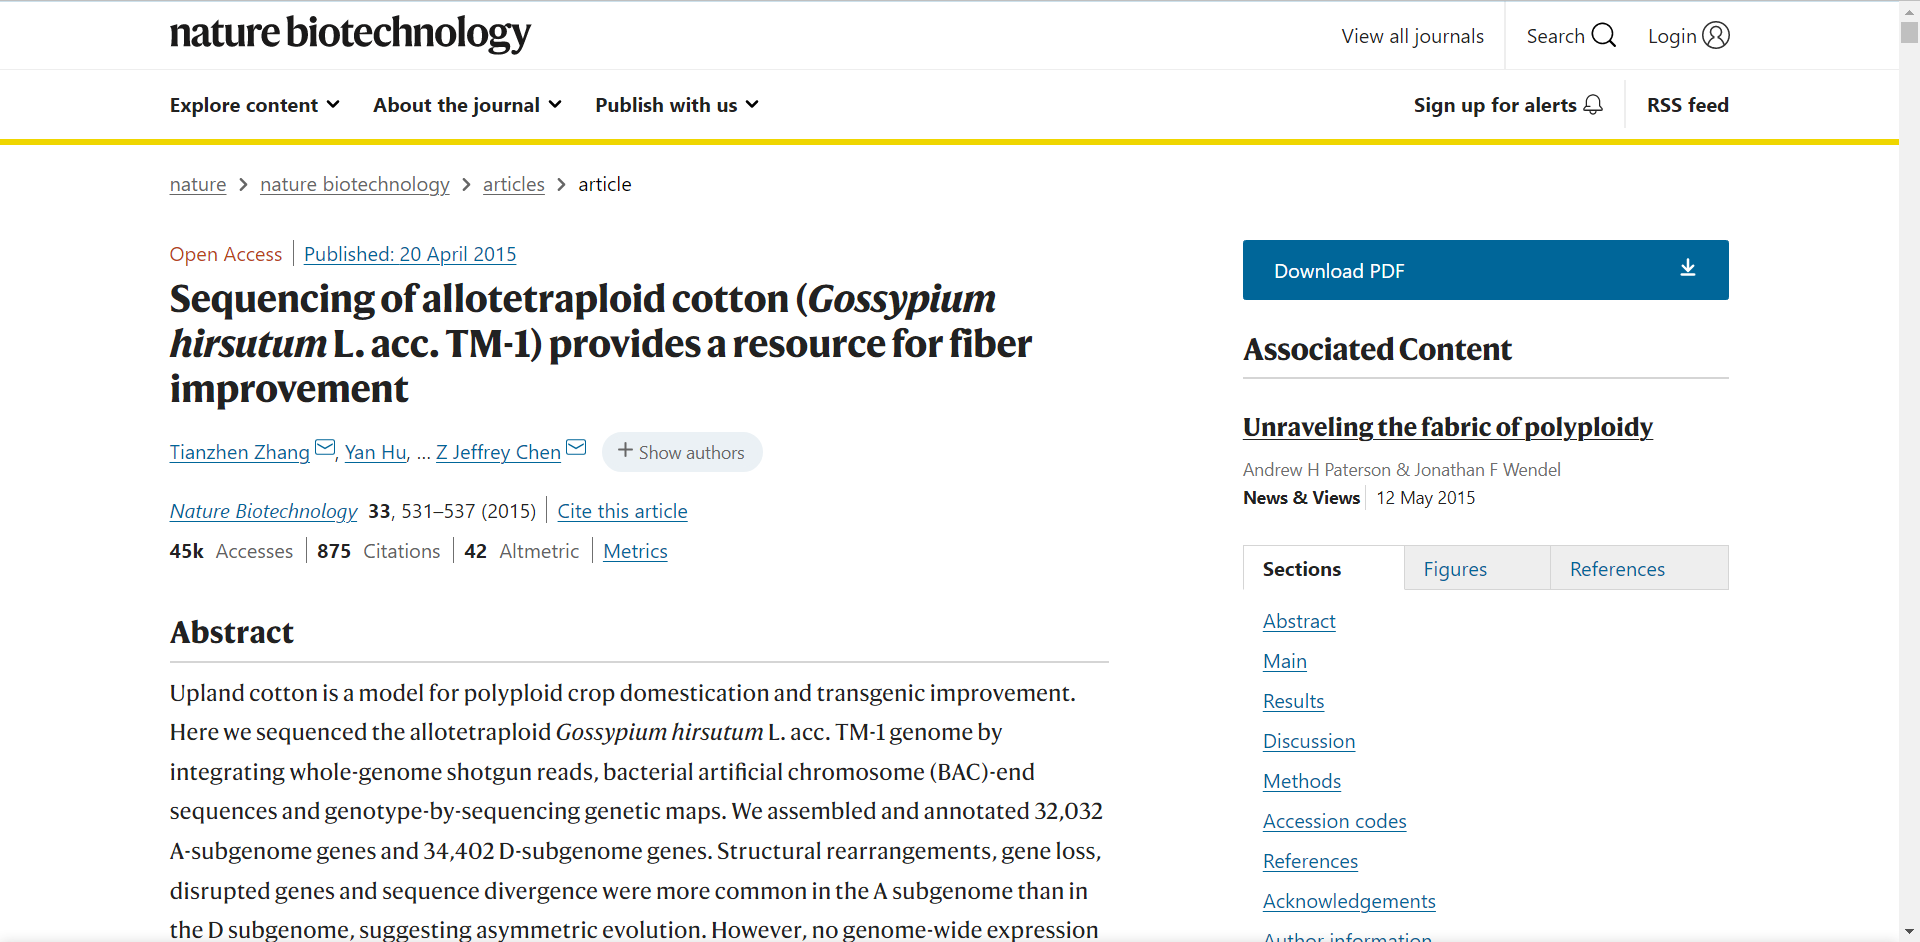Image resolution: width=1920 pixels, height=942 pixels.
Task: Click envelope icon next to Tianzhen Zhang
Action: point(325,447)
